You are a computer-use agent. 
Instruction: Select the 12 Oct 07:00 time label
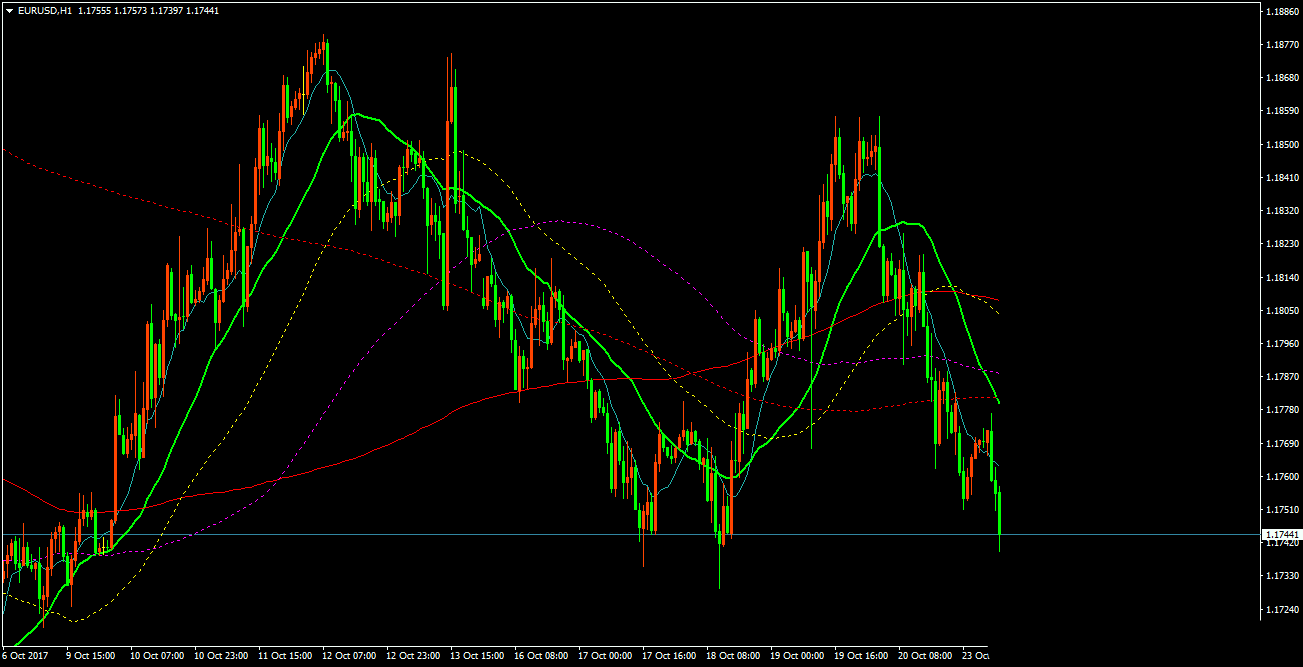pos(349,656)
